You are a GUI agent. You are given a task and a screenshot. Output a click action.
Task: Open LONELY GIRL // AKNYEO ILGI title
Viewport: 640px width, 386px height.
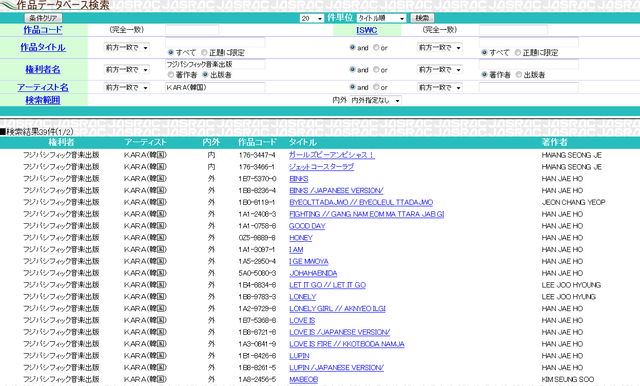coord(337,309)
